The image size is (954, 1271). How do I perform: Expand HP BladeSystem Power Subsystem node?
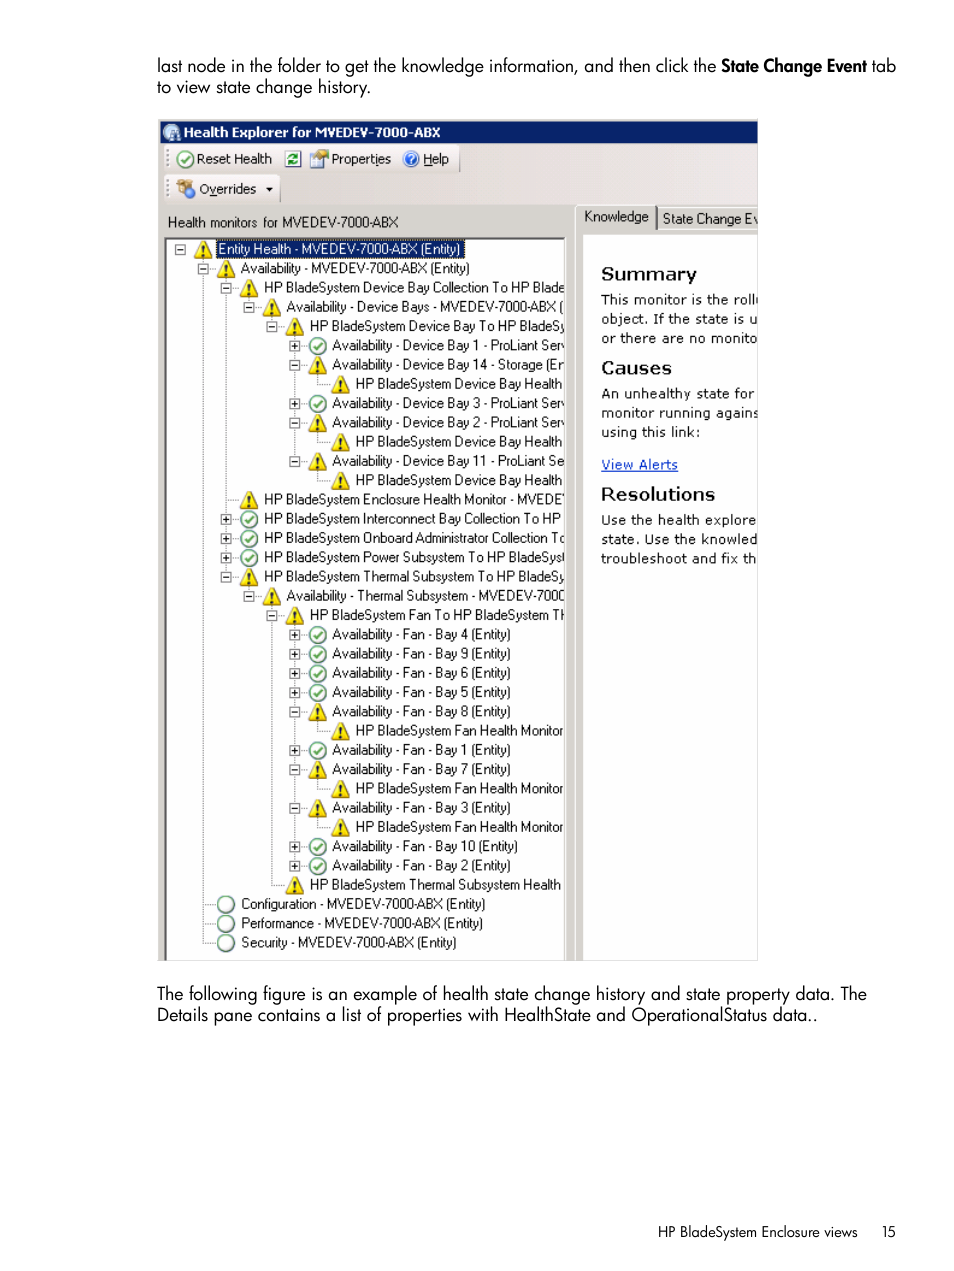click(x=226, y=558)
